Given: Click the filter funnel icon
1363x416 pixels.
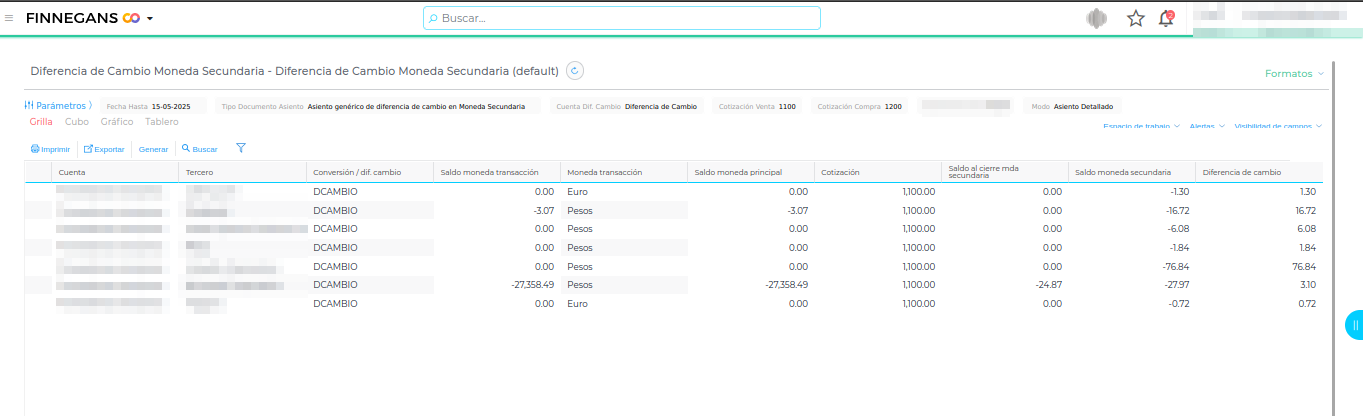Looking at the screenshot, I should click(x=241, y=148).
